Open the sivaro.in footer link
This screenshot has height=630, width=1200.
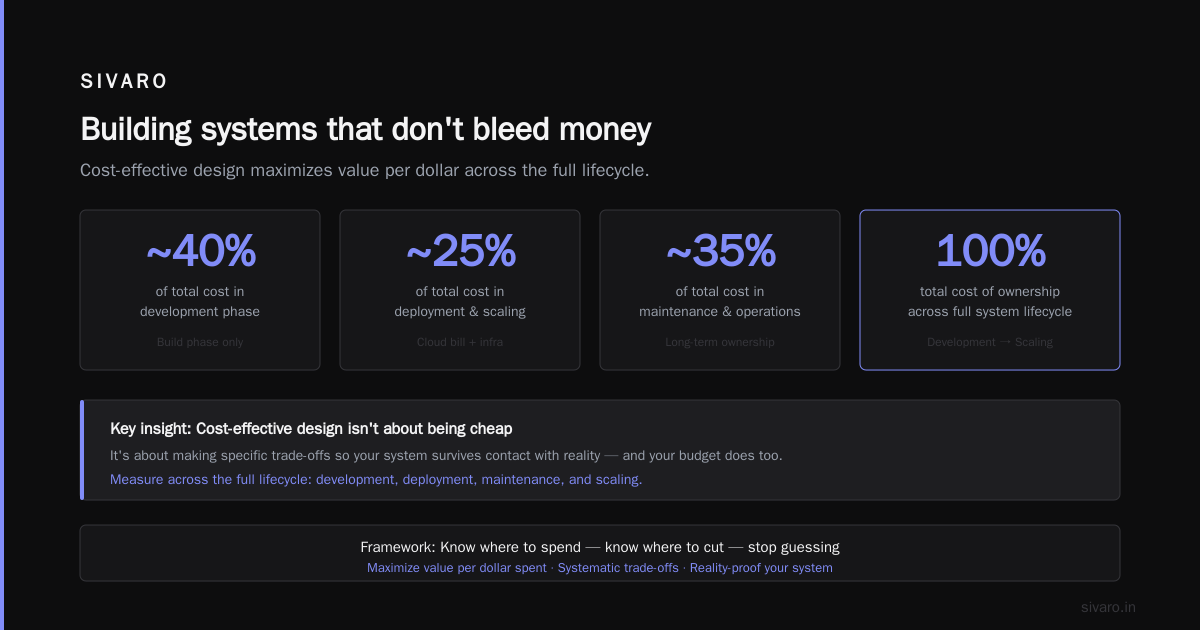[1108, 607]
